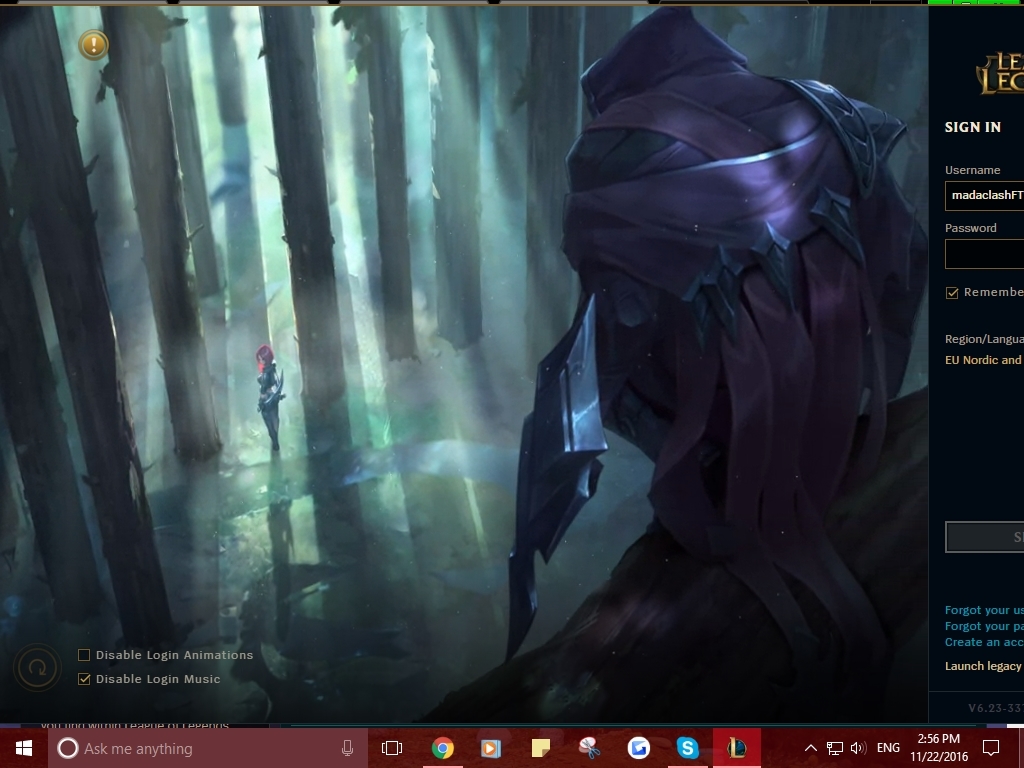
Task: Open Google Chrome from the taskbar
Action: pyautogui.click(x=442, y=748)
